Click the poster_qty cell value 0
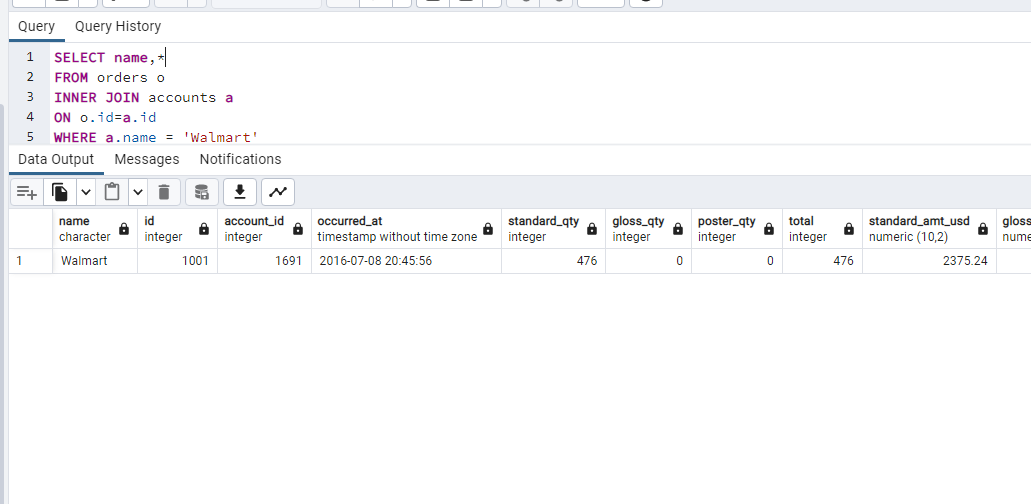Image resolution: width=1031 pixels, height=504 pixels. tap(737, 261)
